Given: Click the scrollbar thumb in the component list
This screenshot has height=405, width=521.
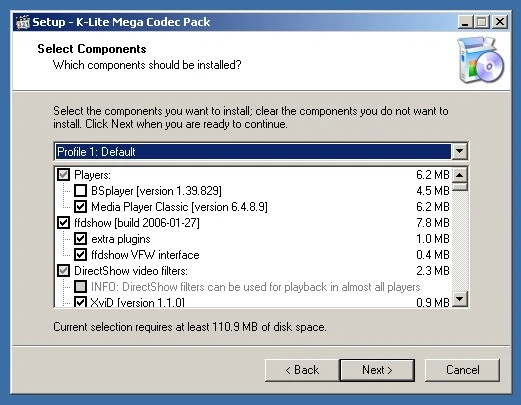Looking at the screenshot, I should (x=460, y=186).
